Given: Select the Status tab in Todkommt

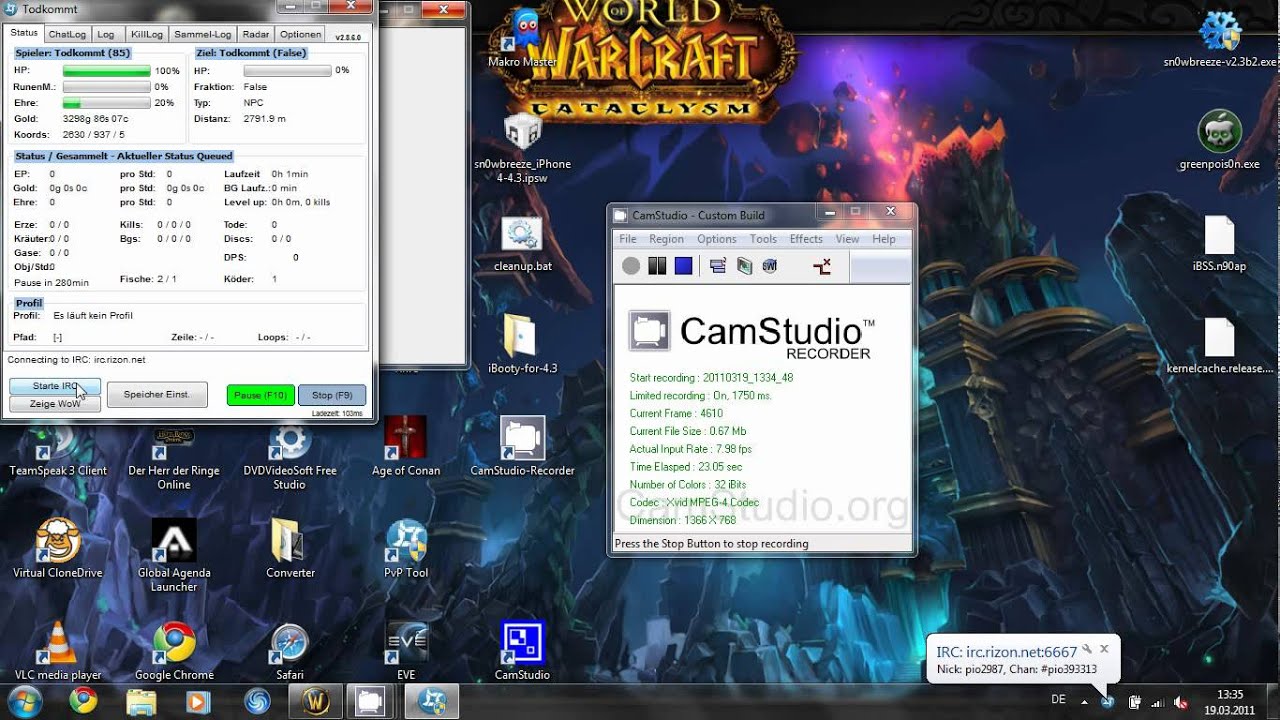Looking at the screenshot, I should pyautogui.click(x=24, y=33).
